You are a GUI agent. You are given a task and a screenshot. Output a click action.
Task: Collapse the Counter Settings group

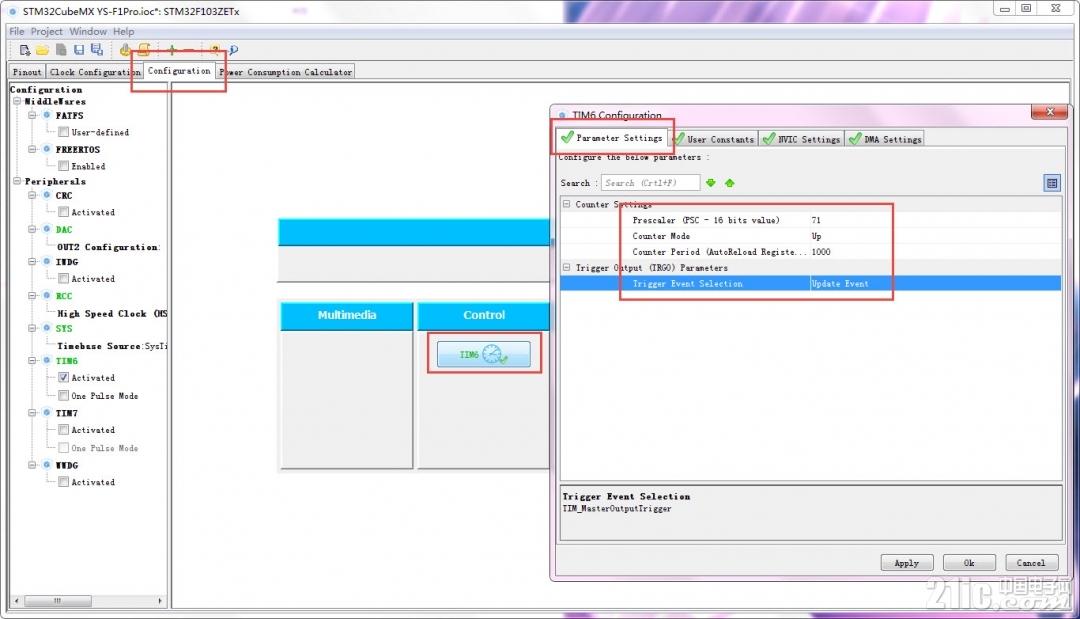tap(567, 204)
